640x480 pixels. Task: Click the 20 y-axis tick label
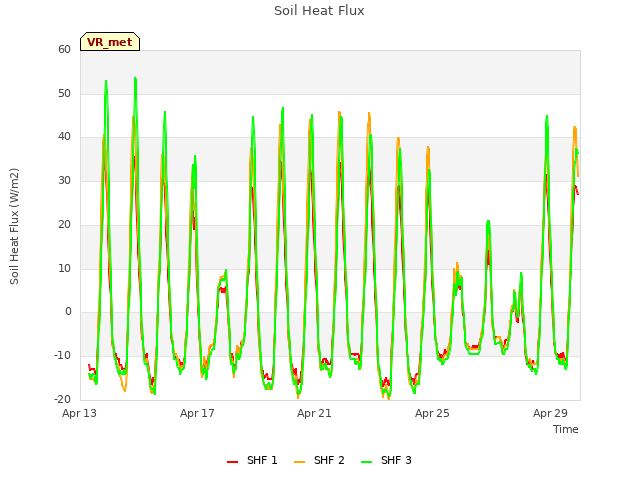pyautogui.click(x=64, y=224)
